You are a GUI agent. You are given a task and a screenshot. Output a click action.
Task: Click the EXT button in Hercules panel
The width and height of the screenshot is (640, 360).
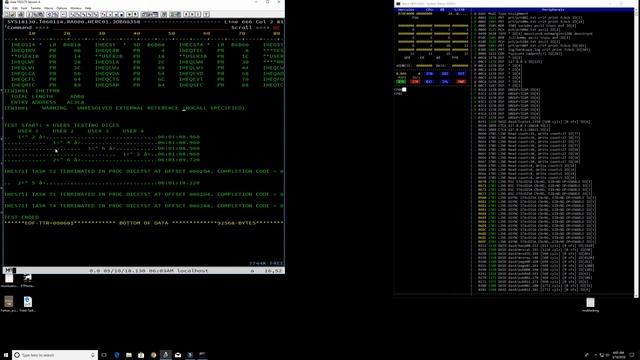coord(429,82)
